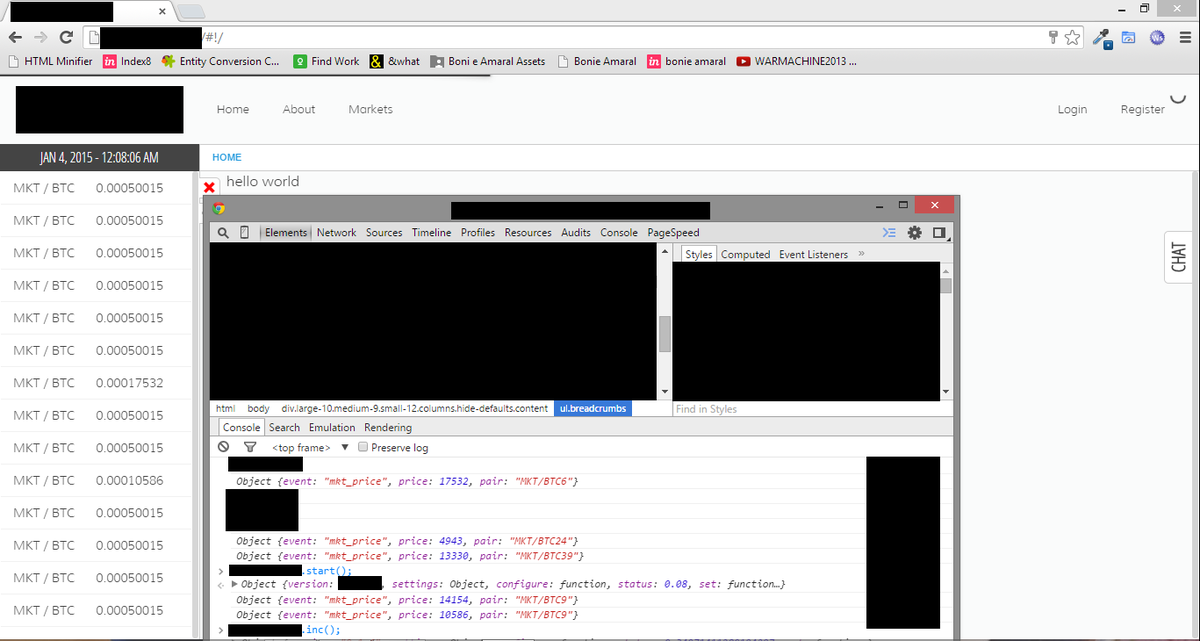1200x641 pixels.
Task: Switch to DevTools Resources tab
Action: click(528, 232)
